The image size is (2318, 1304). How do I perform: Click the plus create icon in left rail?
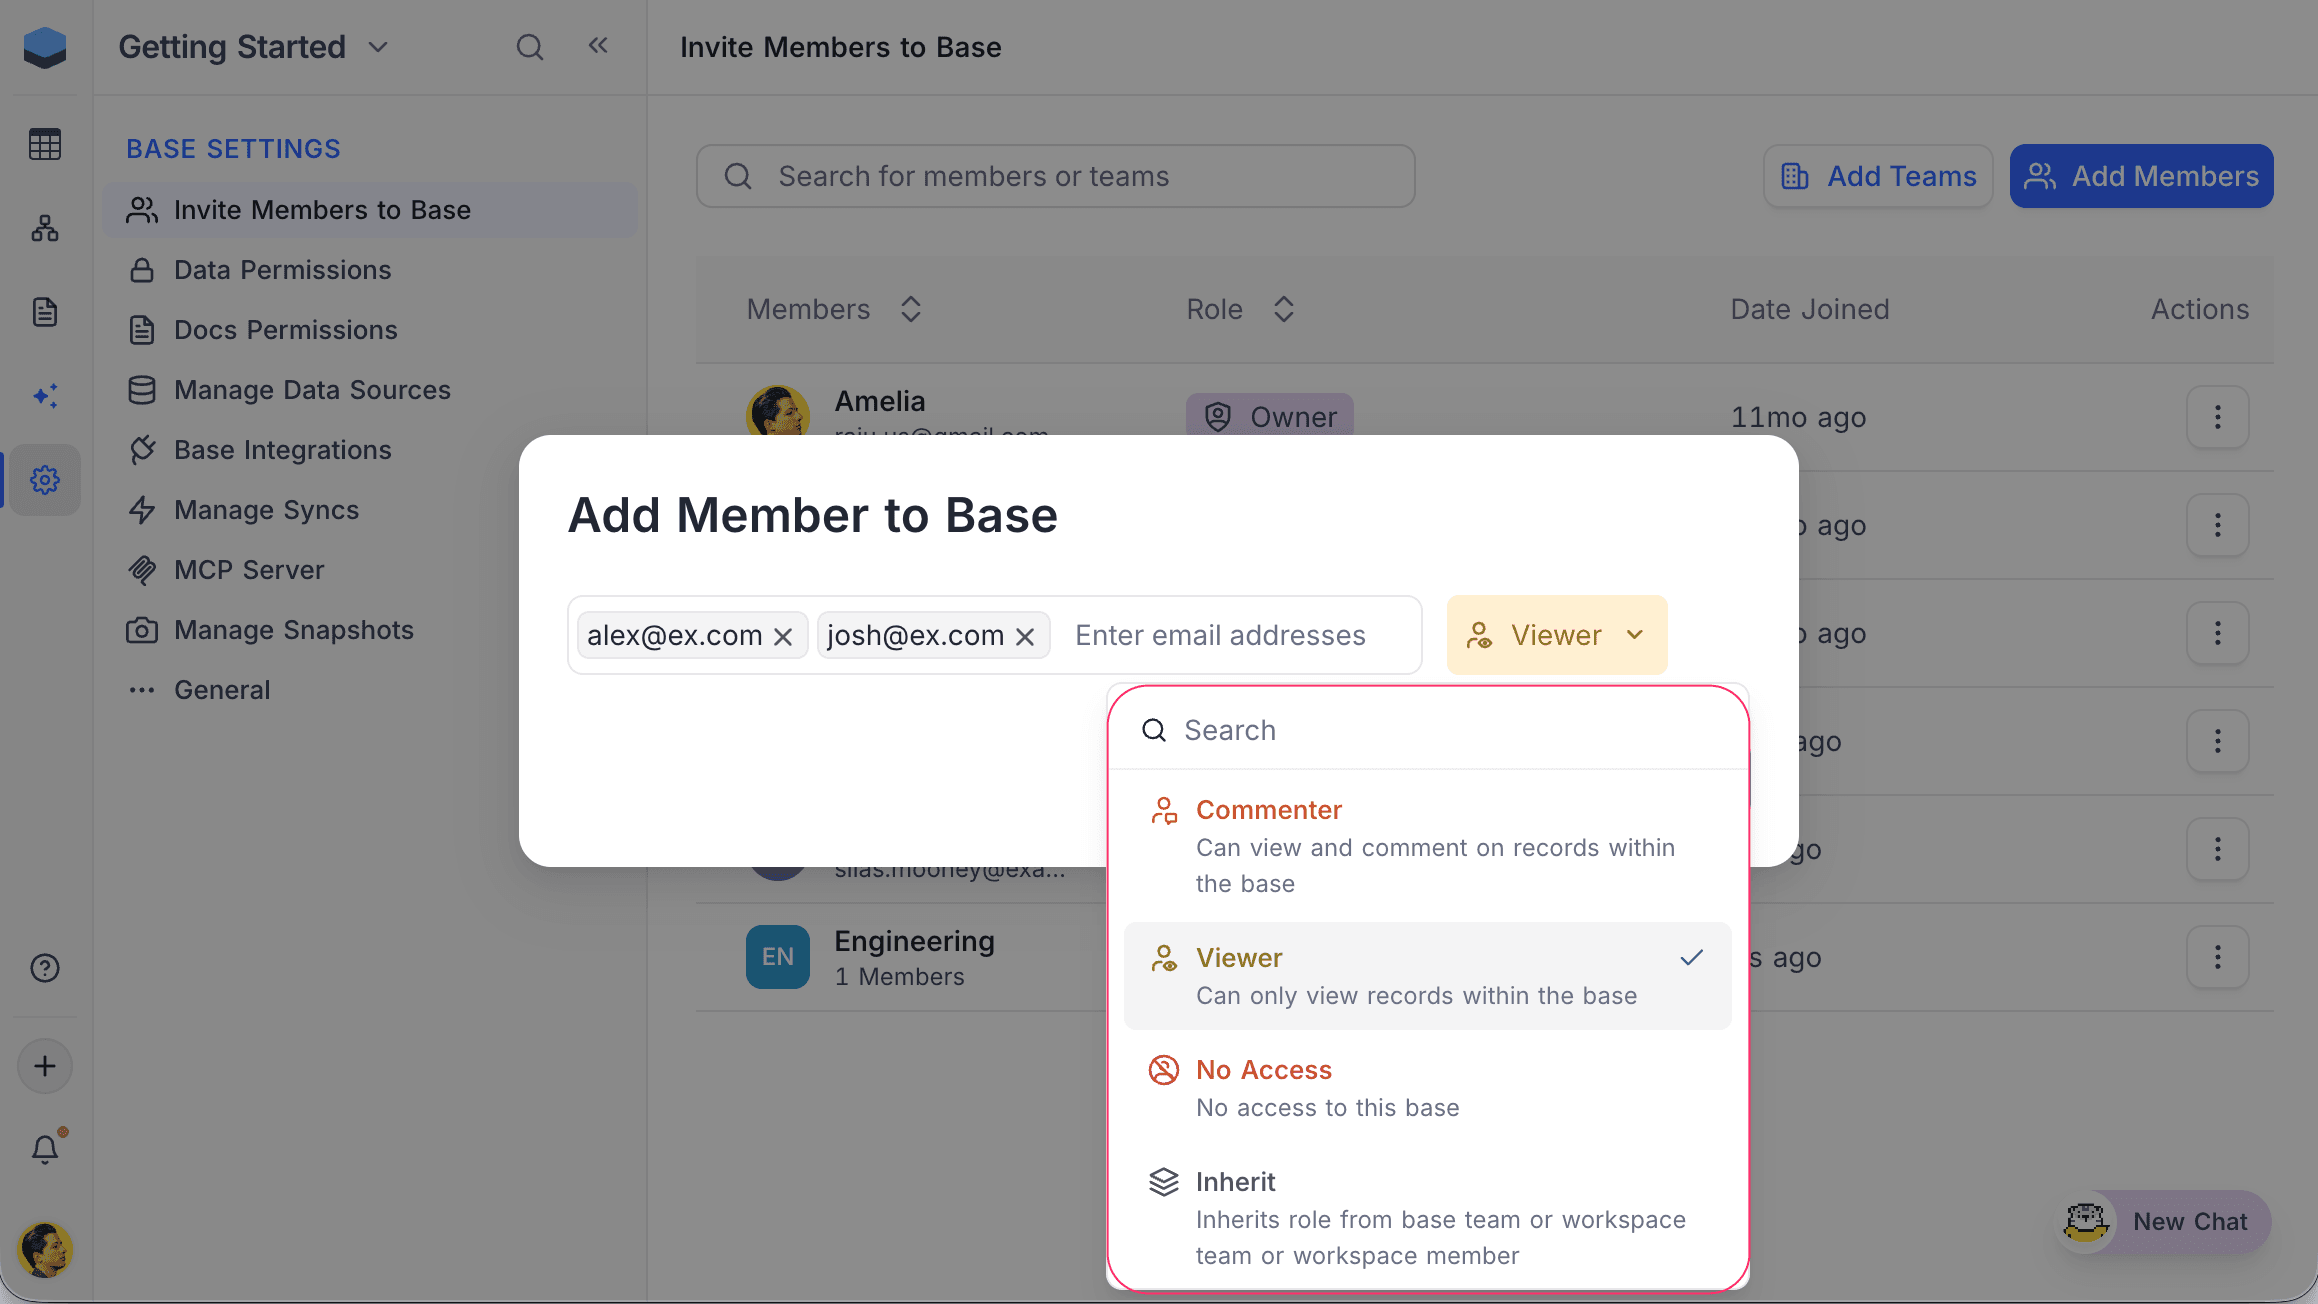45,1066
